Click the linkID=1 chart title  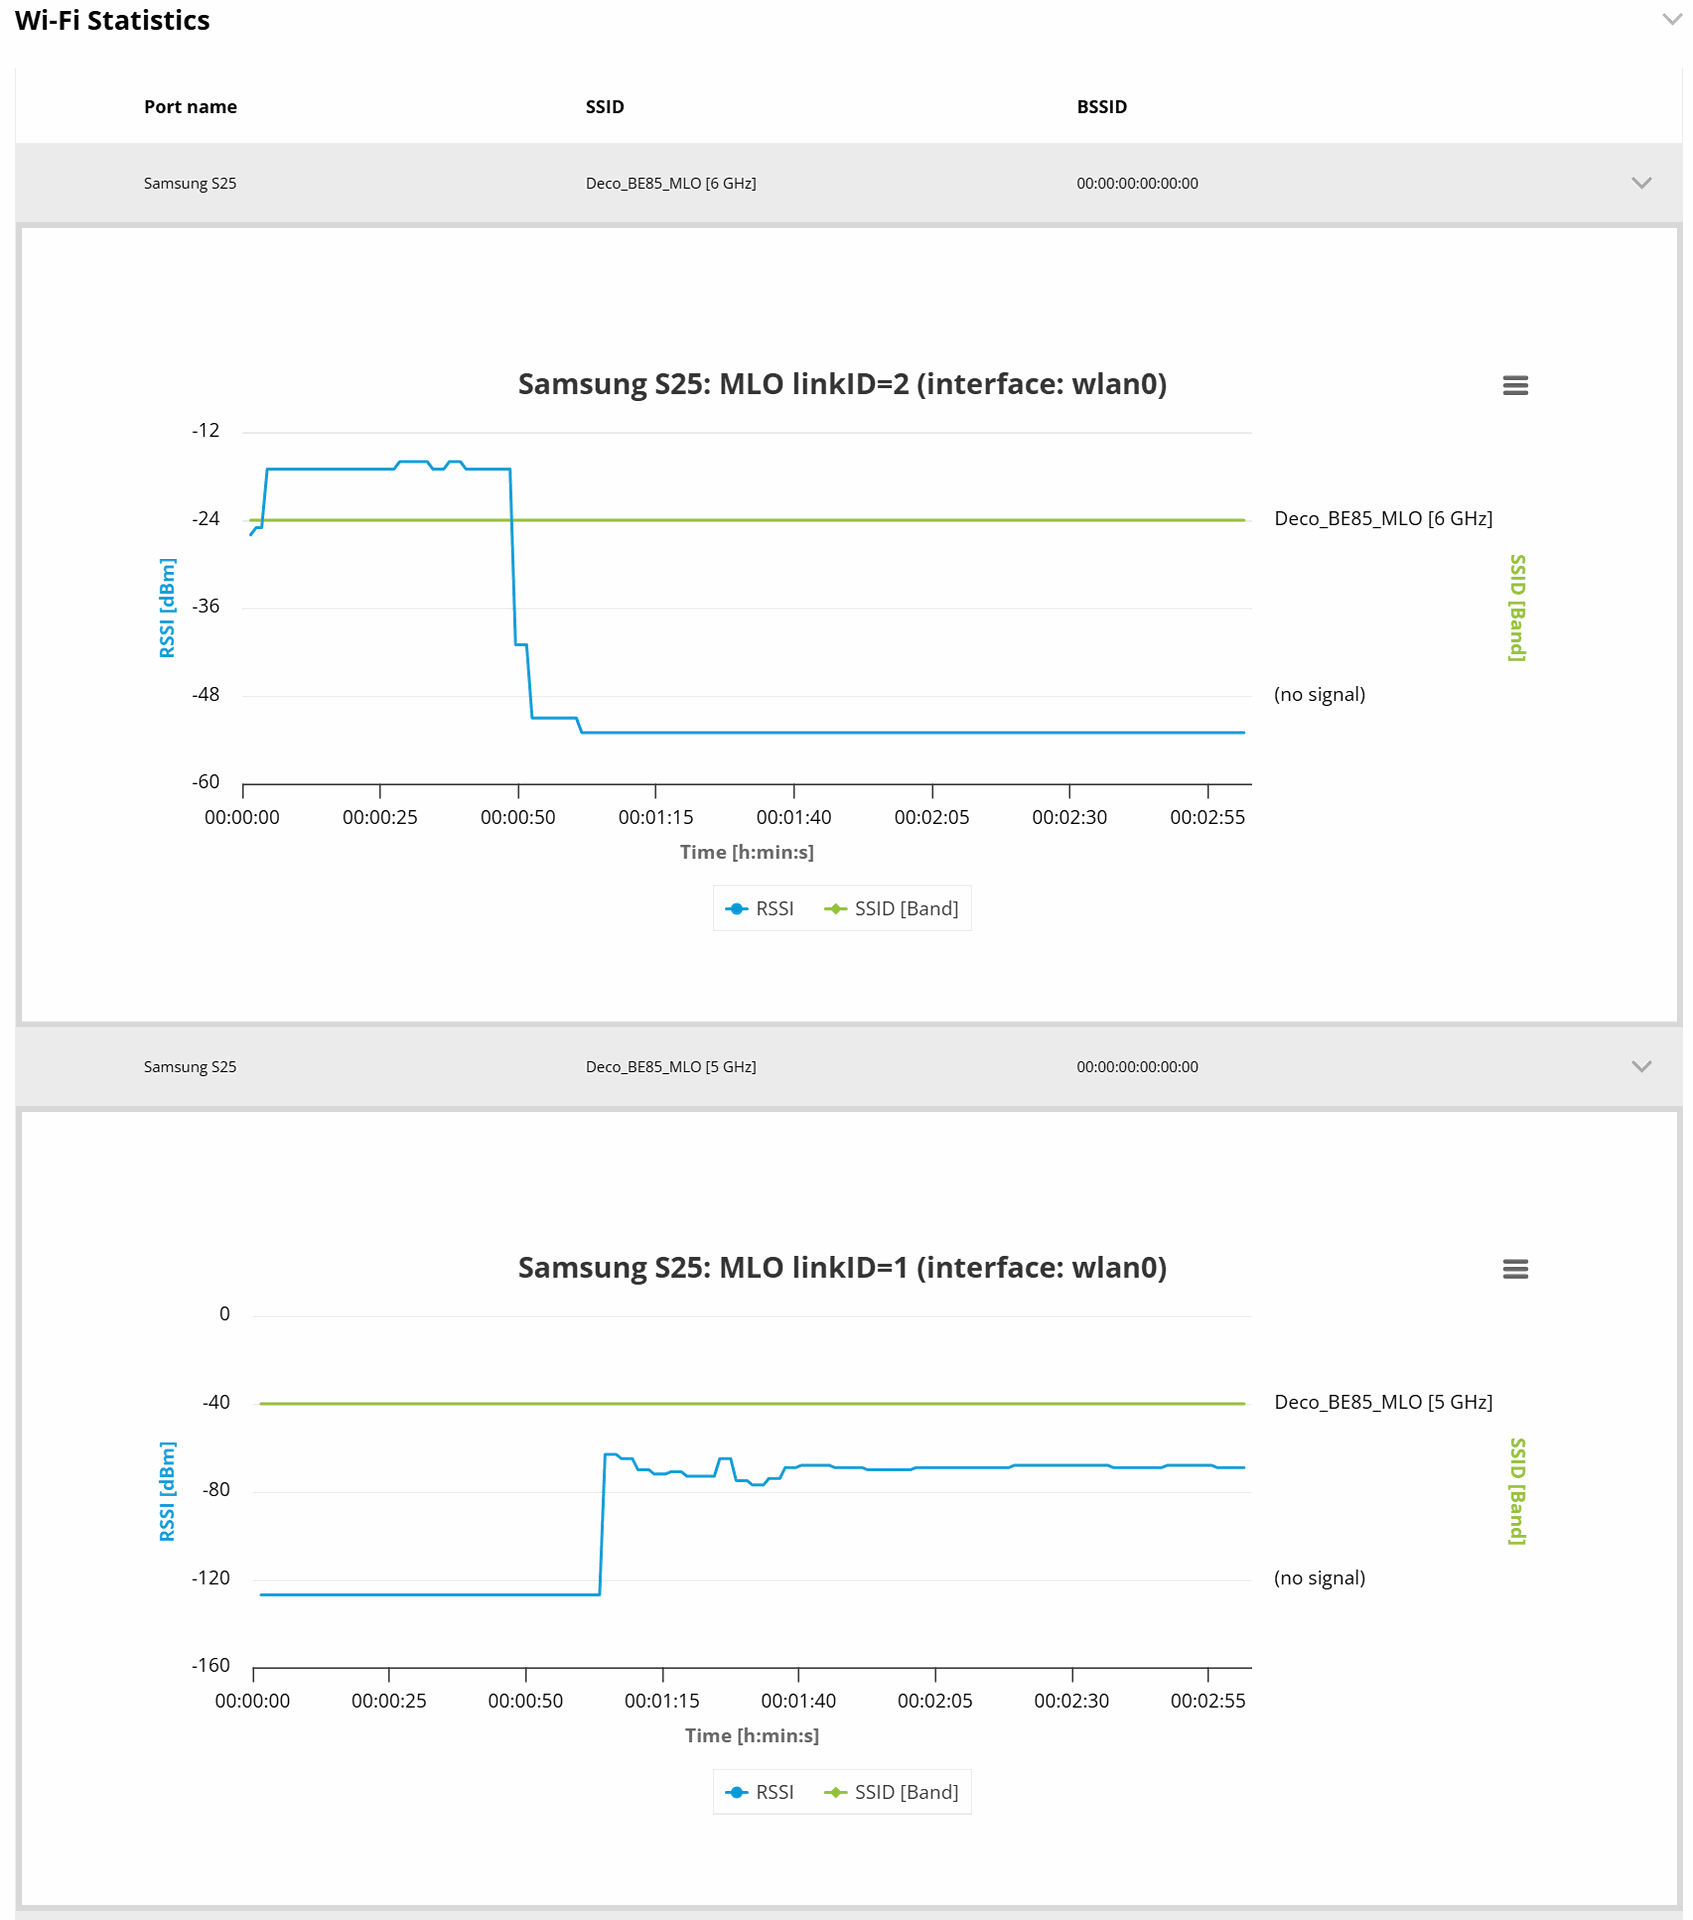(x=842, y=1268)
